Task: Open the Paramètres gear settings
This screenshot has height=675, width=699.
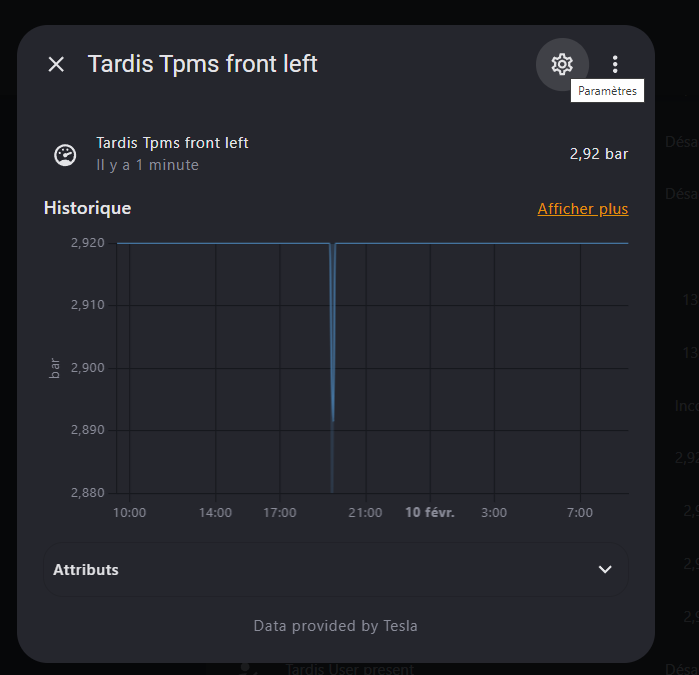Action: pos(562,64)
